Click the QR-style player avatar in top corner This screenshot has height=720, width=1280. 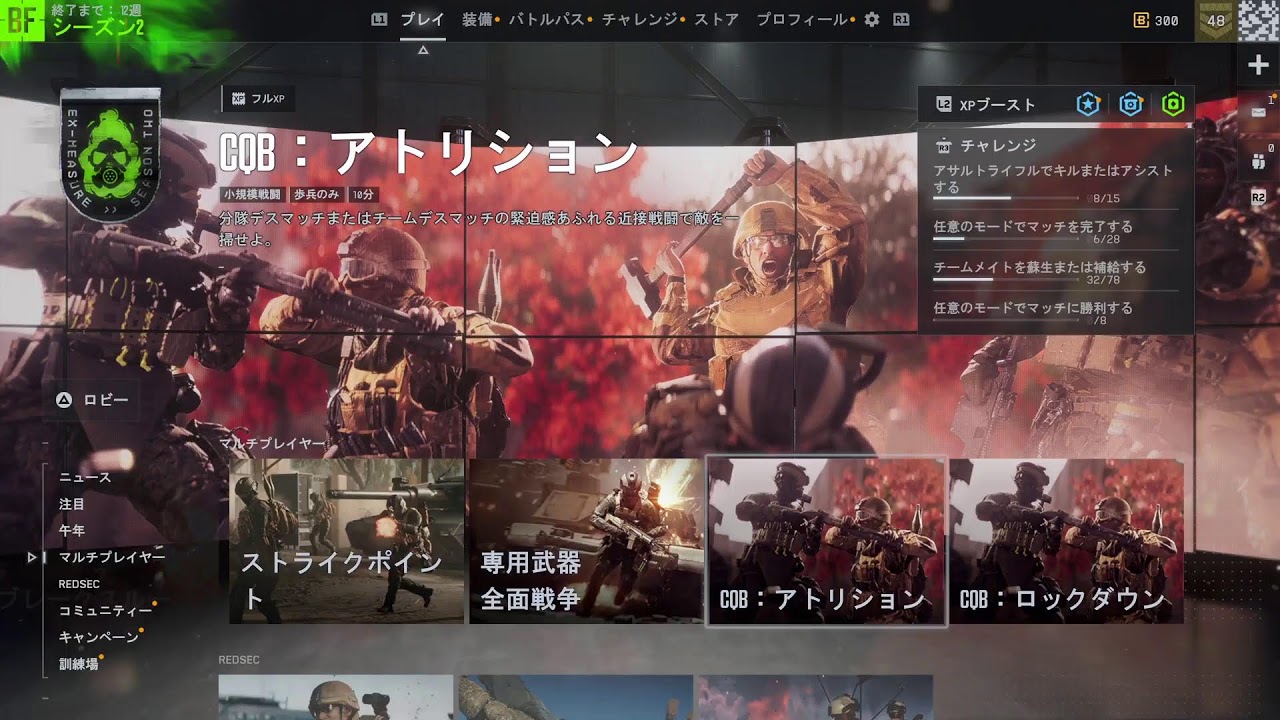point(1259,20)
